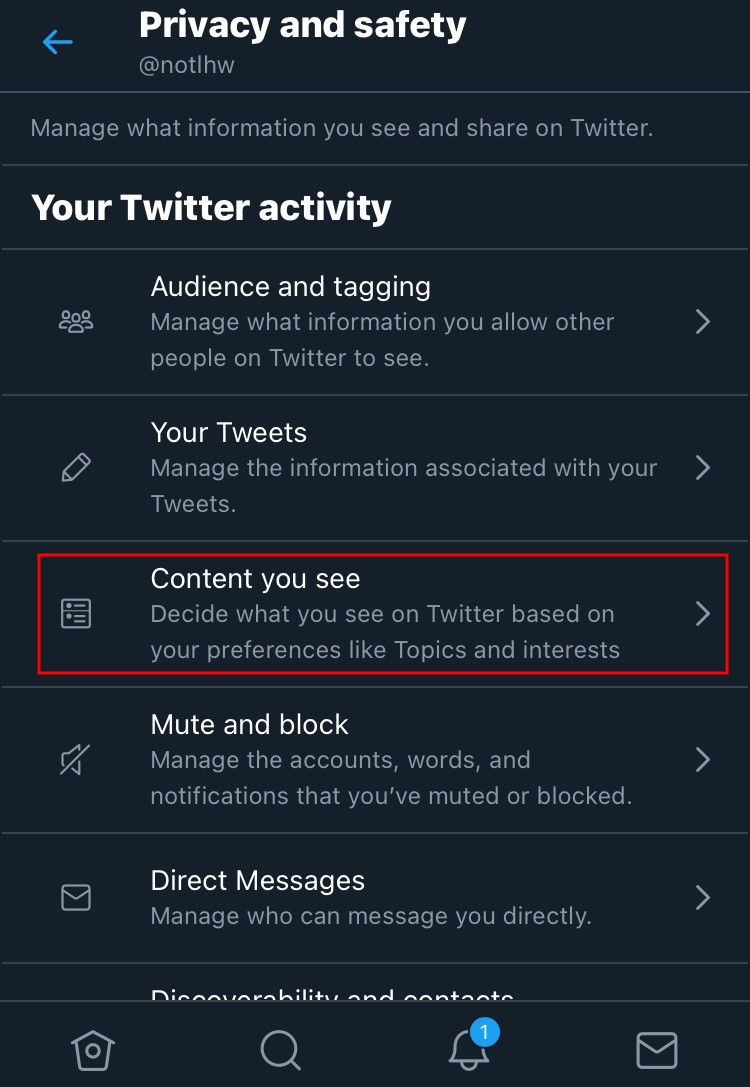Image resolution: width=750 pixels, height=1087 pixels.
Task: Open the Search tab magnifier icon
Action: [x=281, y=1050]
